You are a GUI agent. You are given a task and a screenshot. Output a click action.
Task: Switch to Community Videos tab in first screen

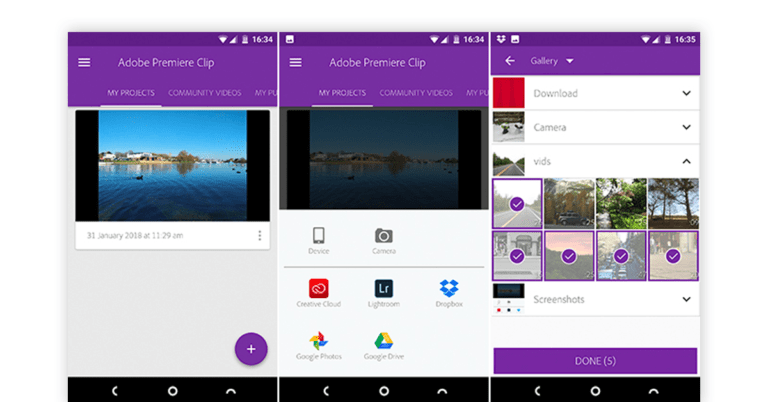pyautogui.click(x=204, y=93)
